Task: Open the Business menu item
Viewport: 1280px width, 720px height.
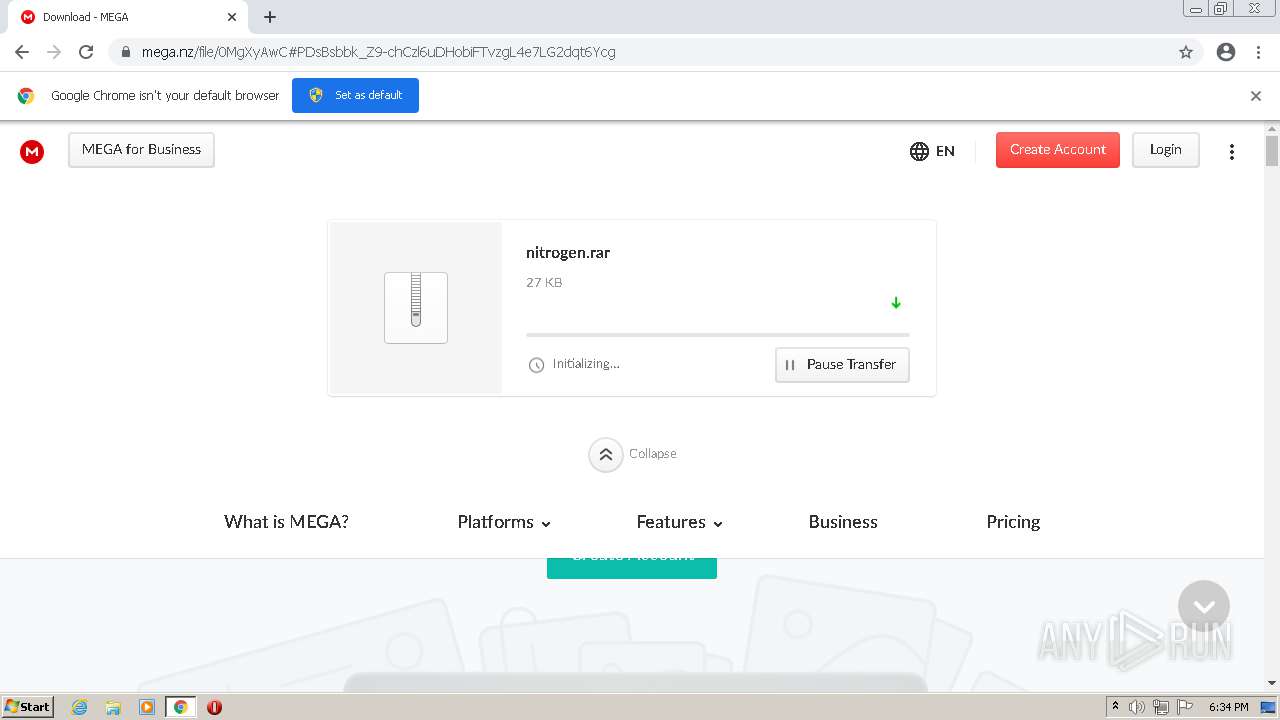Action: [843, 522]
